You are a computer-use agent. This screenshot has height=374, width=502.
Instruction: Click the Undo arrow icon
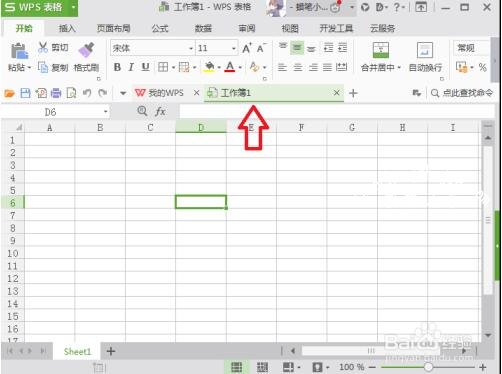pos(87,93)
